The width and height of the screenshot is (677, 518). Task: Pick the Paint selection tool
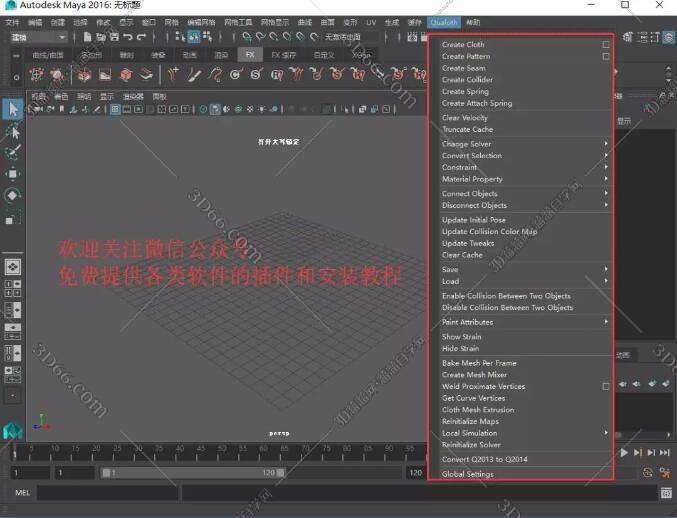click(x=13, y=153)
